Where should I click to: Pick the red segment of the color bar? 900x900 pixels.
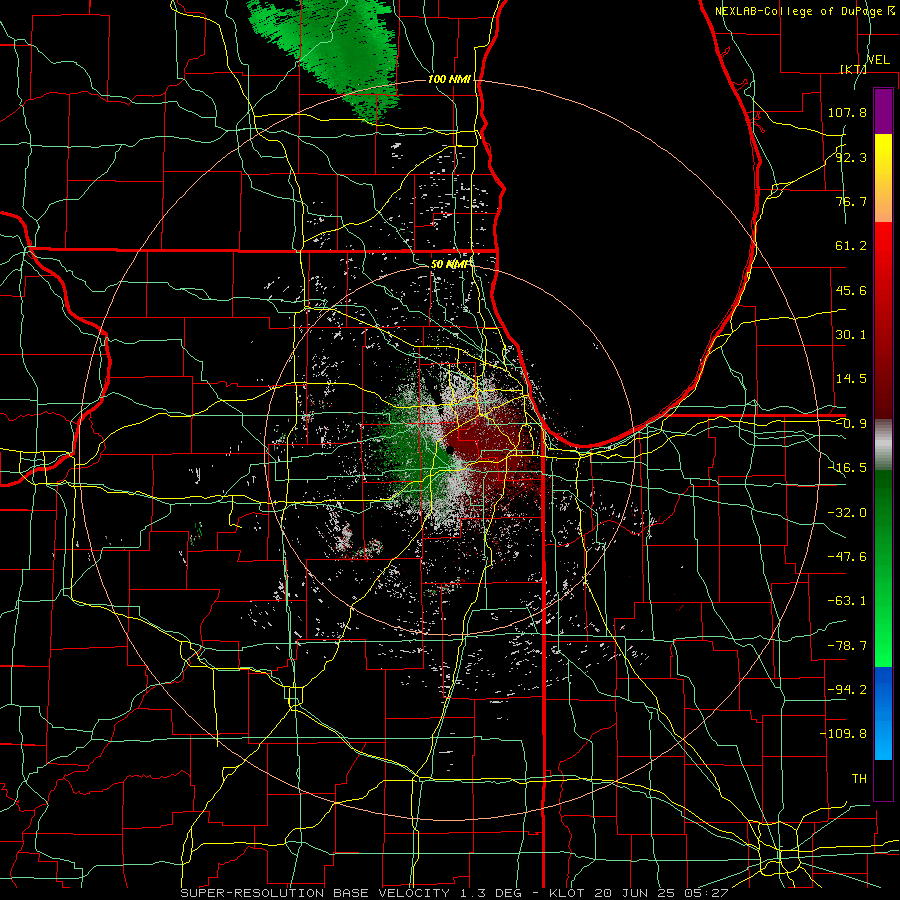883,320
